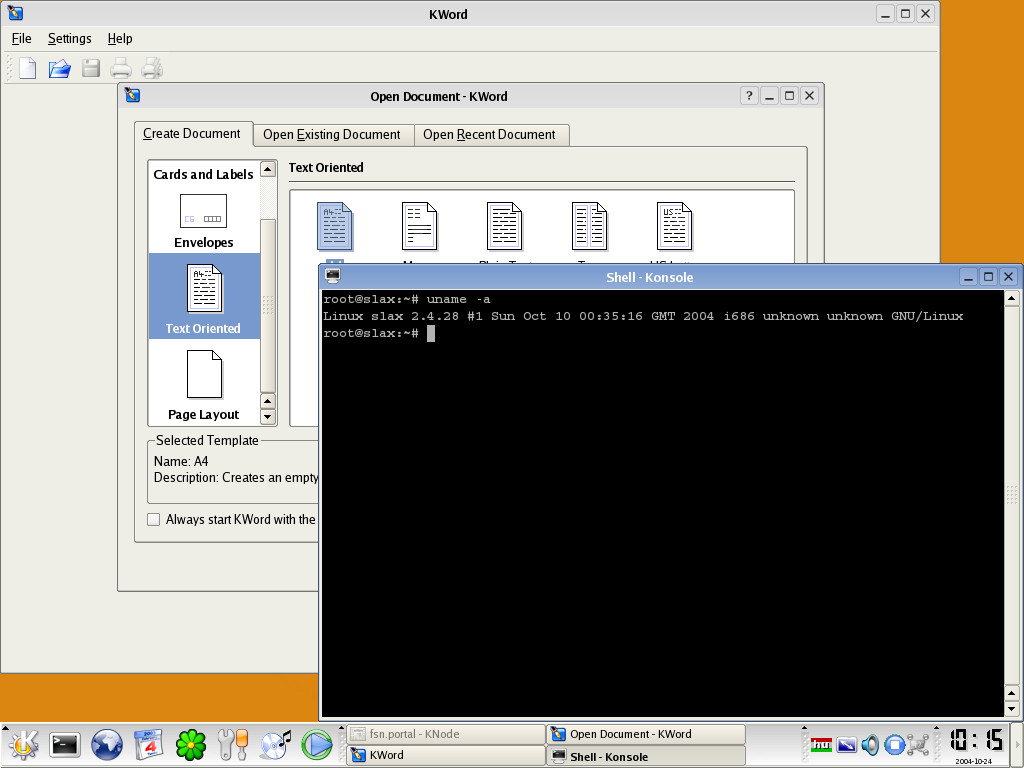Image resolution: width=1024 pixels, height=768 pixels.
Task: Select the Envelopes category icon
Action: [204, 211]
